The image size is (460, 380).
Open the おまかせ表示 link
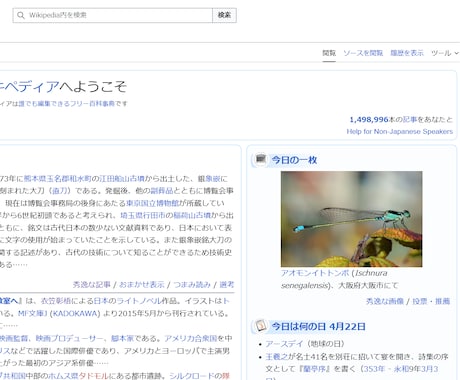[x=142, y=285]
